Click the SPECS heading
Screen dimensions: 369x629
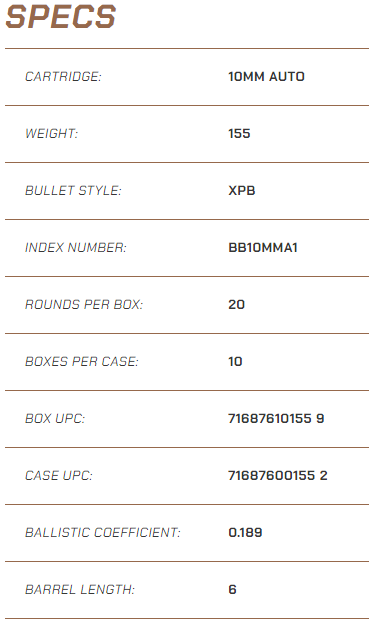click(x=61, y=16)
